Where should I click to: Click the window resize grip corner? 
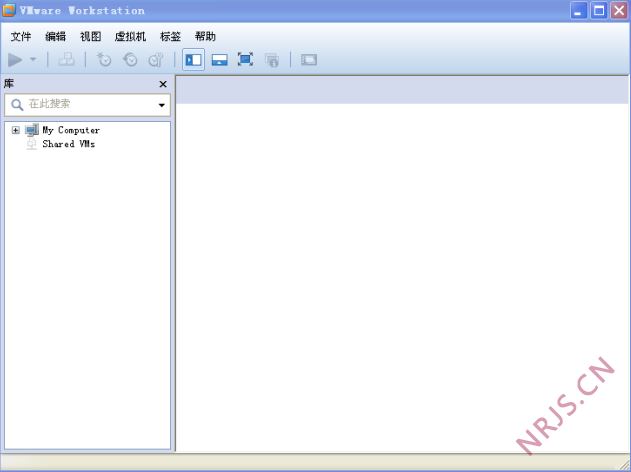tap(624, 464)
